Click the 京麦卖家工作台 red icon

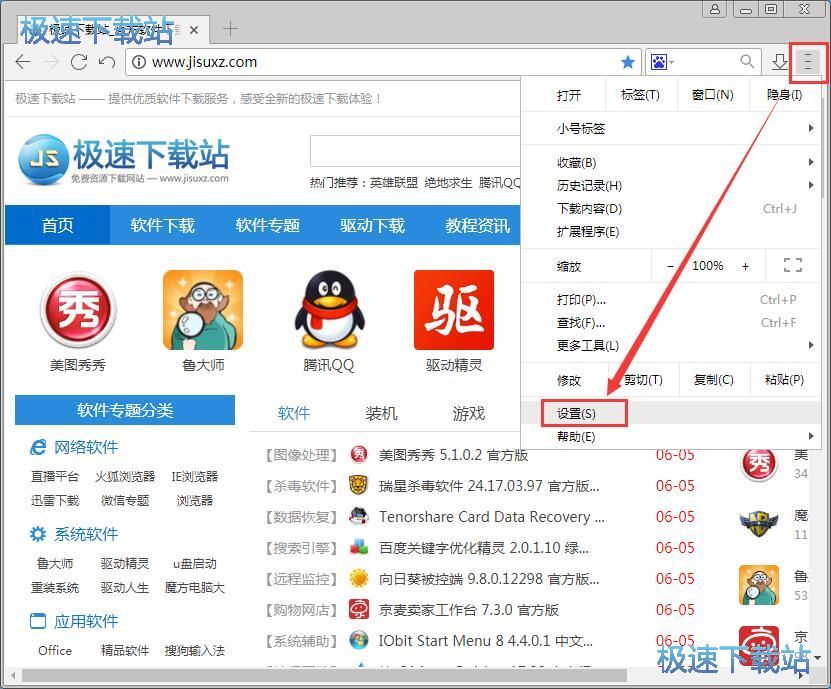click(359, 609)
